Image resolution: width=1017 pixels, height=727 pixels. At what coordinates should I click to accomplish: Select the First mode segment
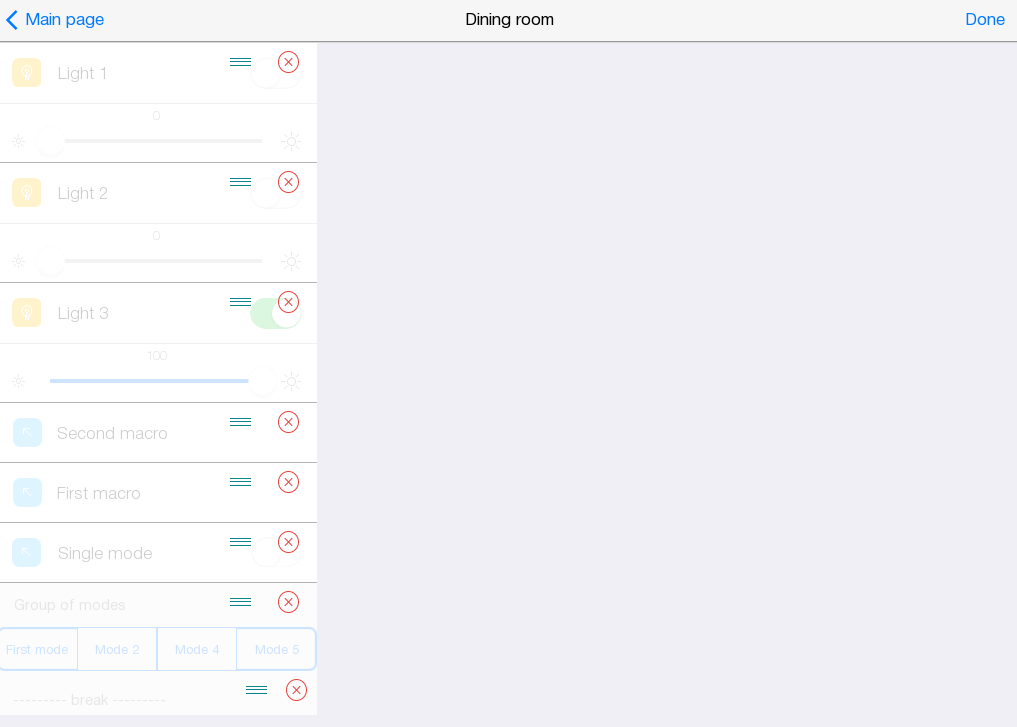coord(38,649)
